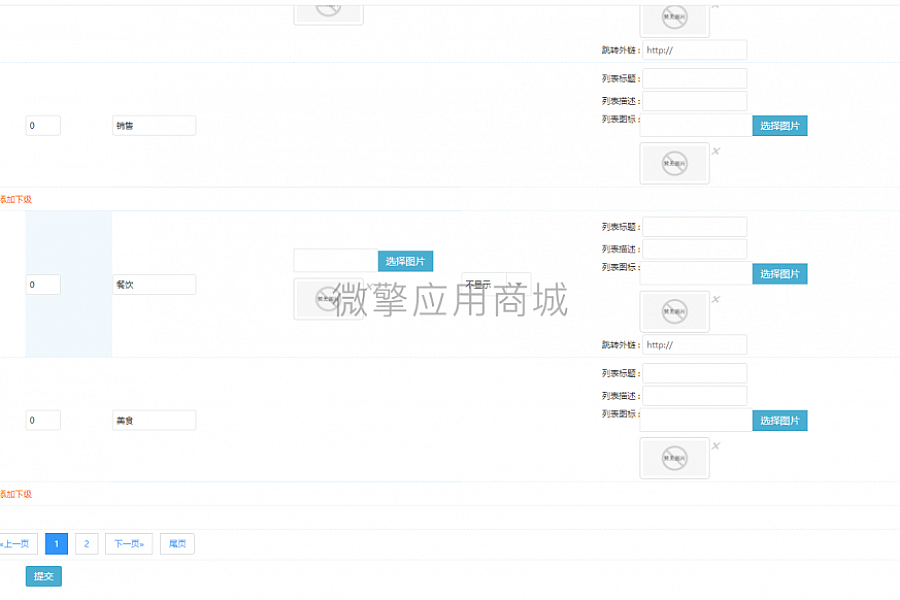
Task: Remove the list icon image in 销售 row
Action: 716,152
